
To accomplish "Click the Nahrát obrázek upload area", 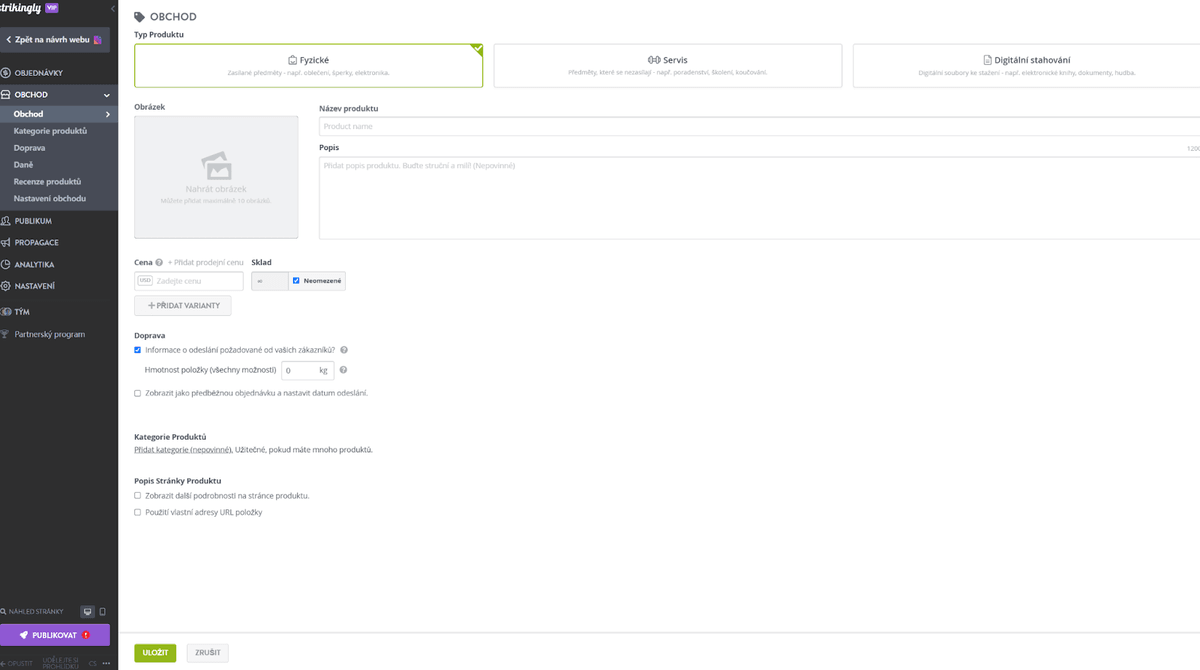I will tap(216, 177).
